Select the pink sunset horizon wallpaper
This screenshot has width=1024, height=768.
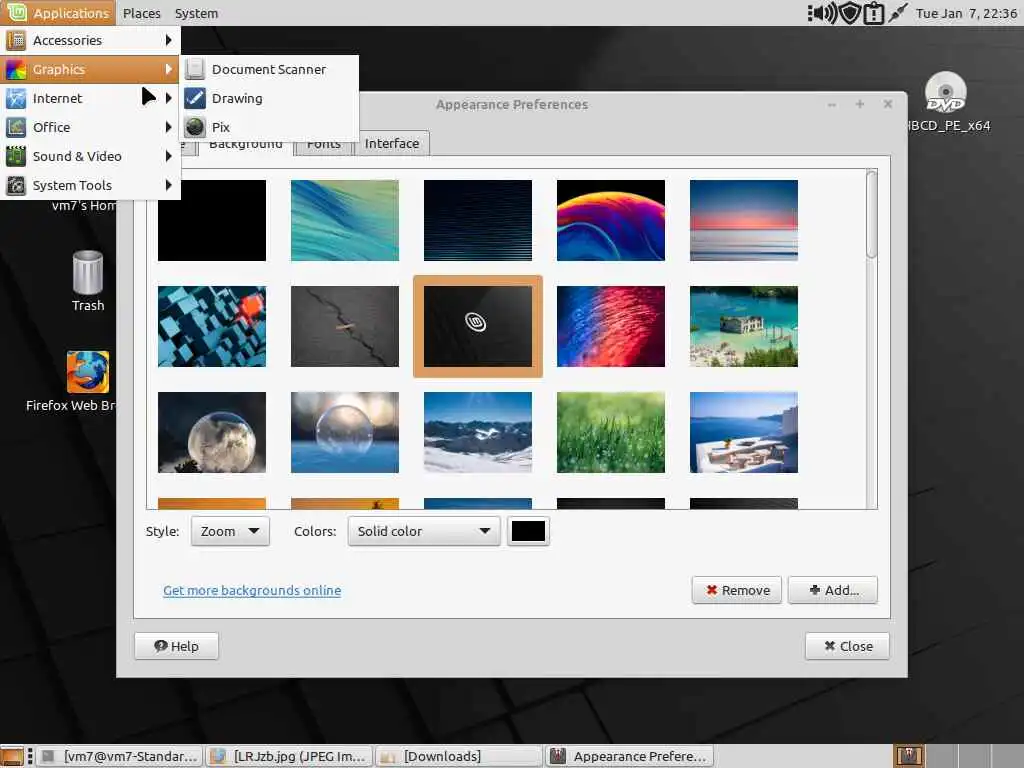click(x=744, y=220)
